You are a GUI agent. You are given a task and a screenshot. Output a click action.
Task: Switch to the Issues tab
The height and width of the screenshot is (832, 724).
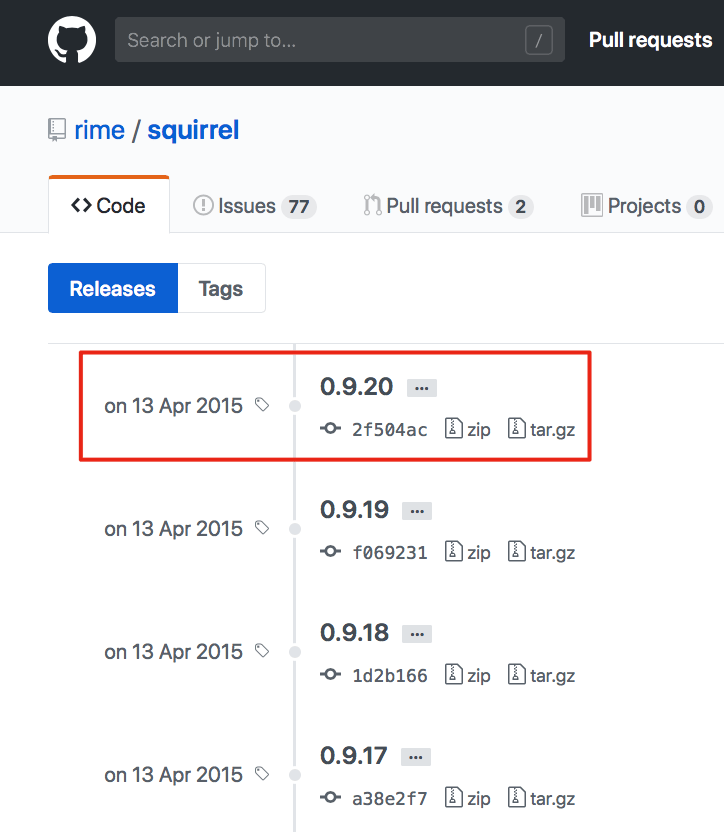click(254, 206)
